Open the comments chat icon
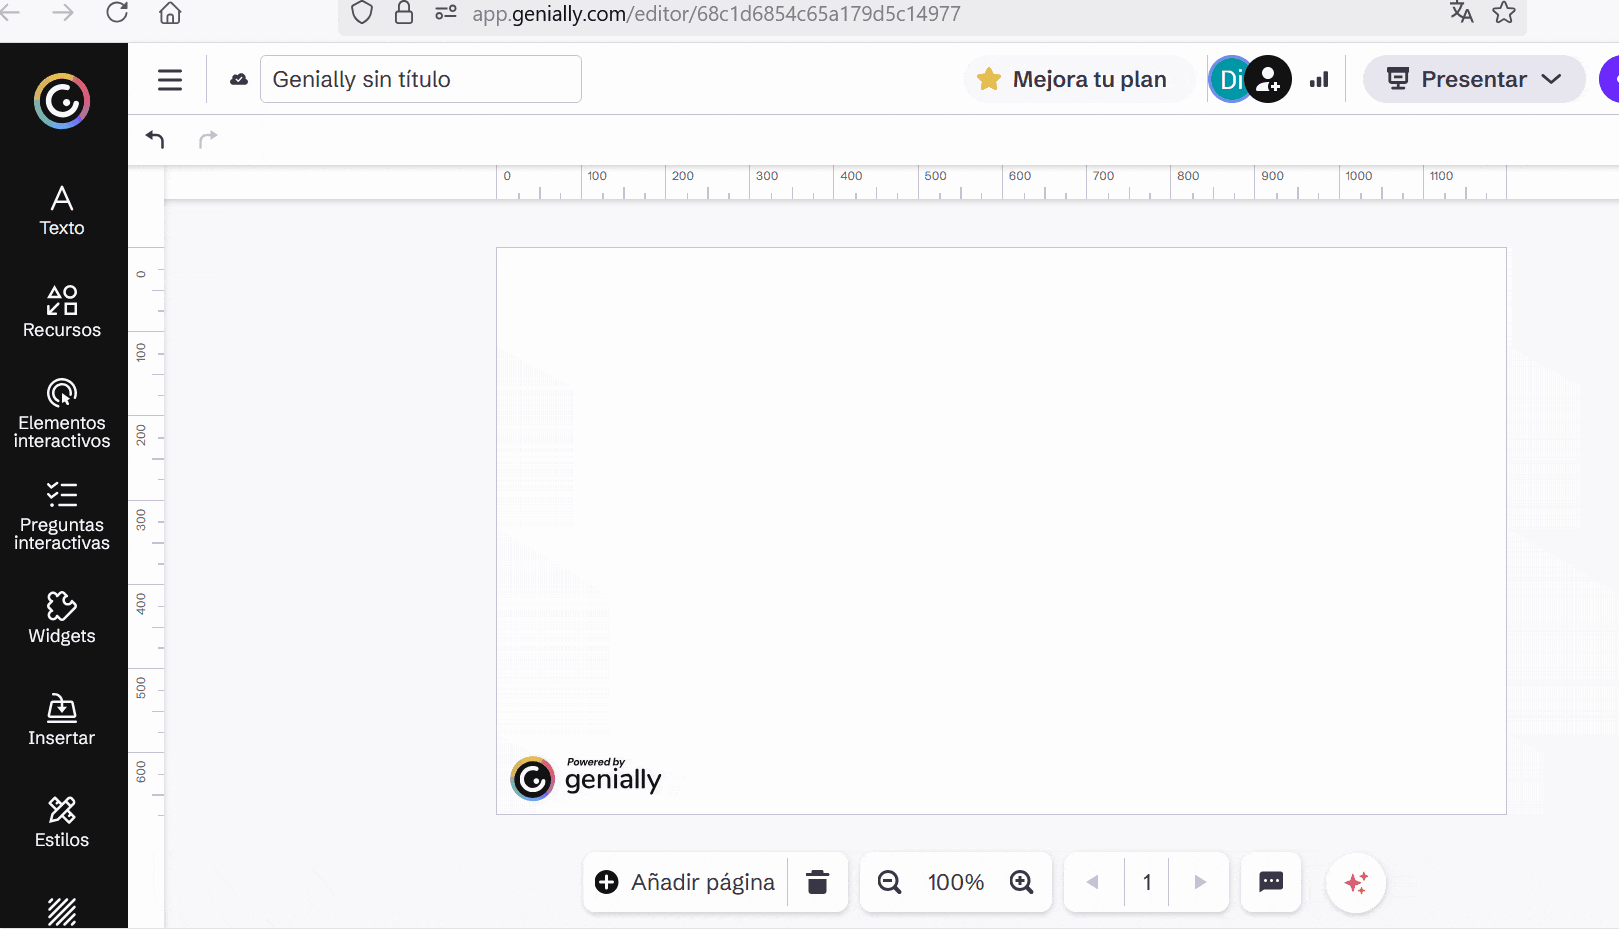The height and width of the screenshot is (929, 1619). tap(1271, 882)
